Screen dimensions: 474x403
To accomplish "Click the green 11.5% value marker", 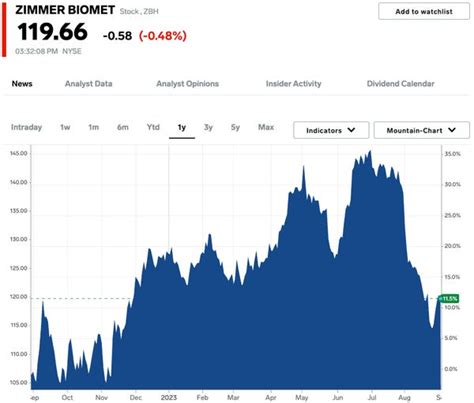I will click(449, 298).
